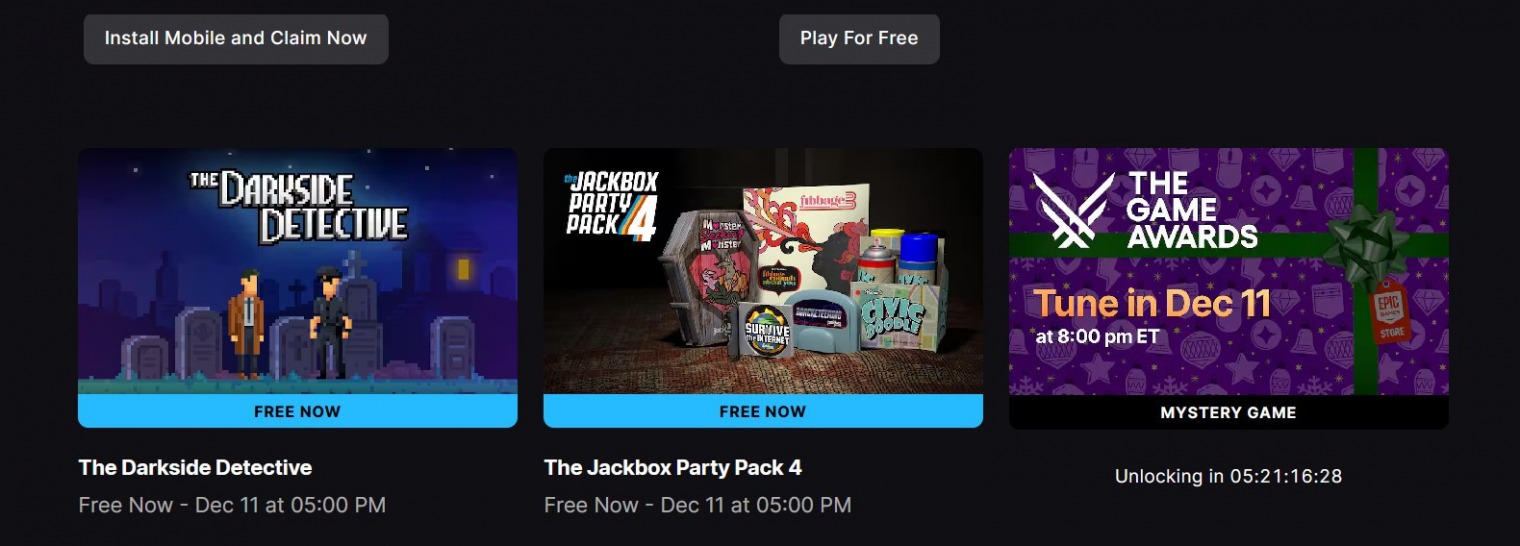
Task: Click FREE NOW banner under Jackbox Party Pack
Action: pos(763,411)
